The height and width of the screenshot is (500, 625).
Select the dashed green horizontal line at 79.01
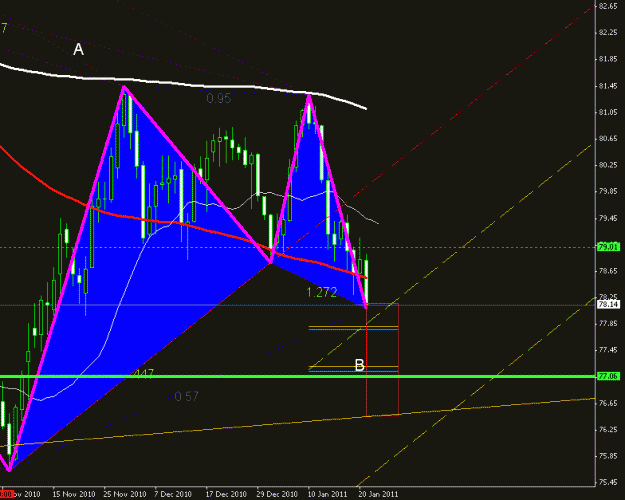pyautogui.click(x=297, y=248)
